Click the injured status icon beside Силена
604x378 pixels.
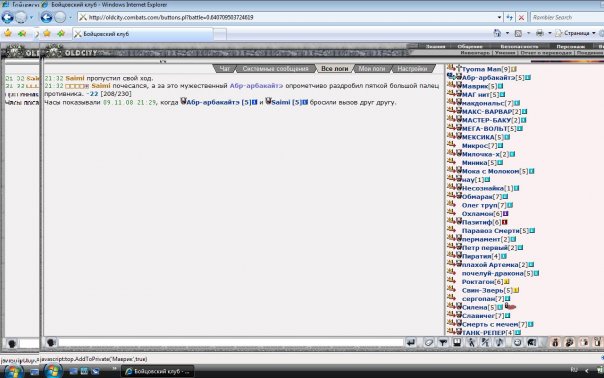pos(510,307)
